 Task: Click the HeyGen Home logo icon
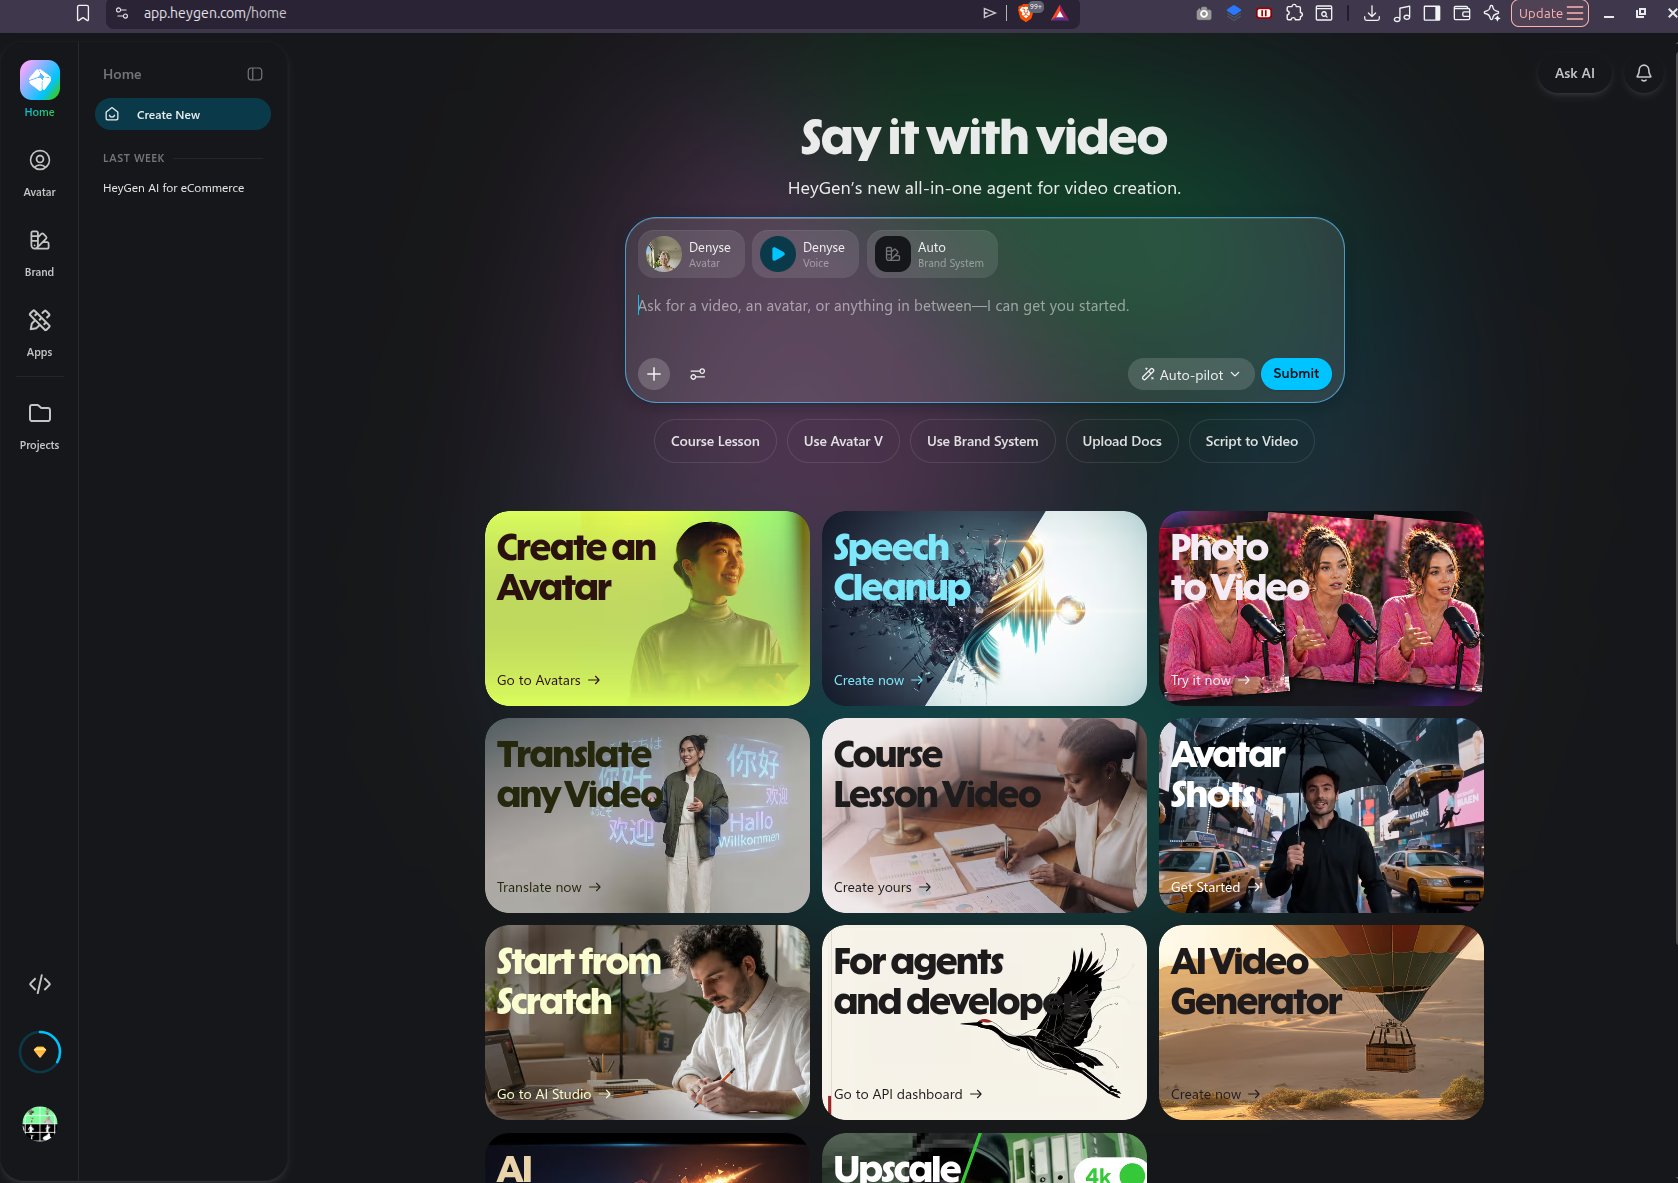tap(40, 80)
